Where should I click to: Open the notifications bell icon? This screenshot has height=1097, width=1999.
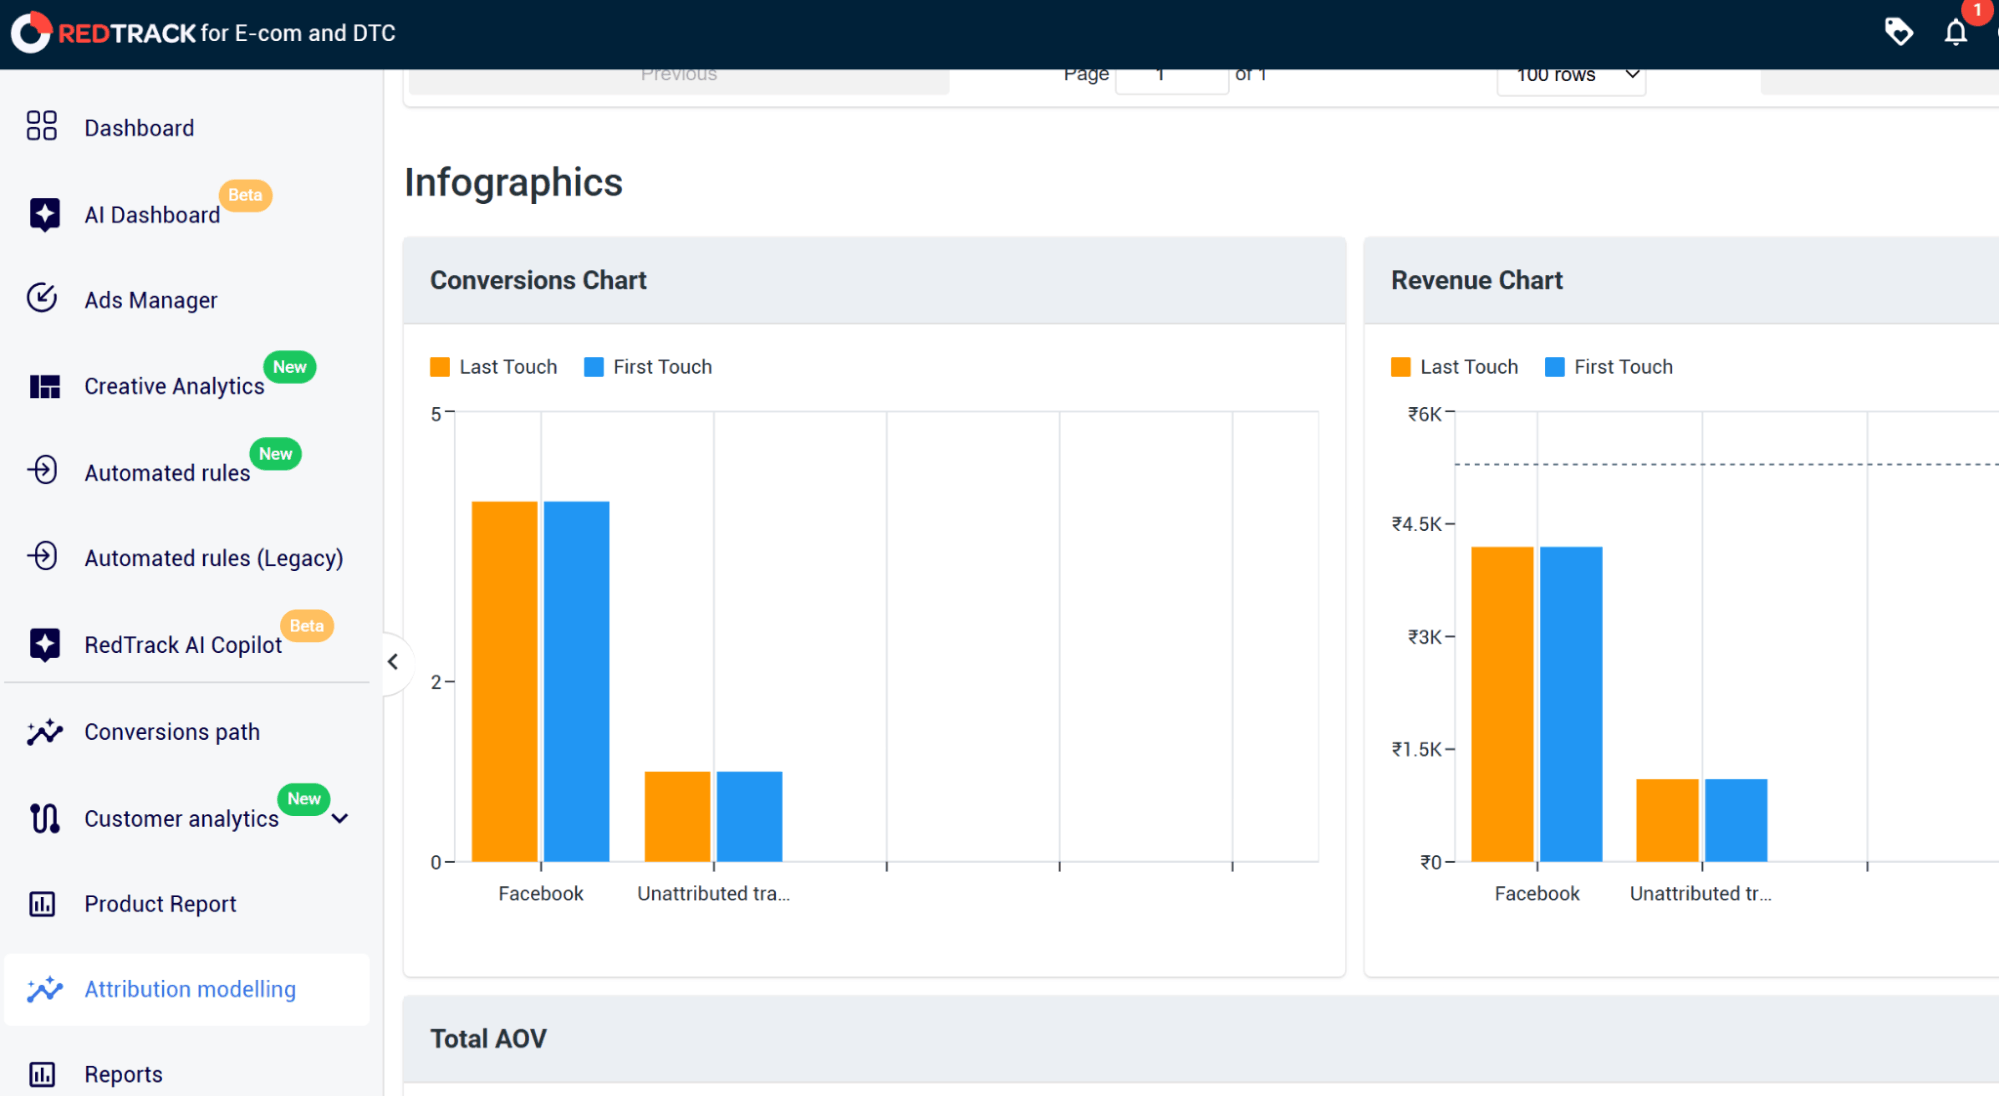[x=1956, y=32]
